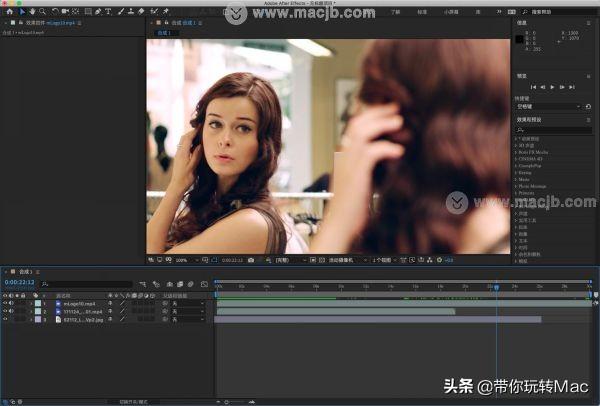This screenshot has width=600, height=406.
Task: Open the Effect Controls panel tab
Action: [x=50, y=23]
